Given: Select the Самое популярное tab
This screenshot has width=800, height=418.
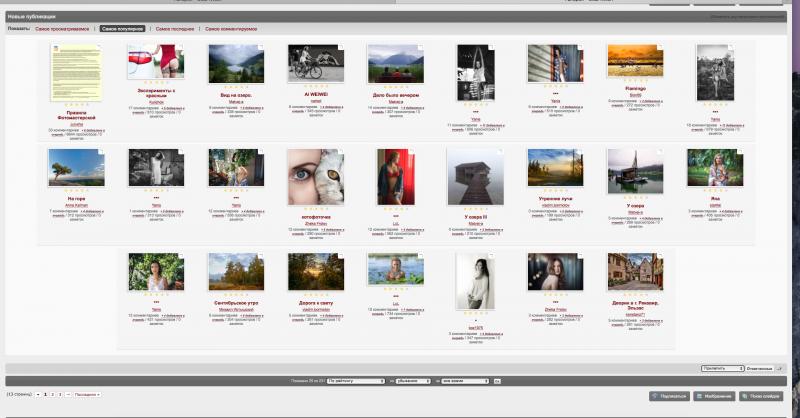Looking at the screenshot, I should (x=122, y=29).
